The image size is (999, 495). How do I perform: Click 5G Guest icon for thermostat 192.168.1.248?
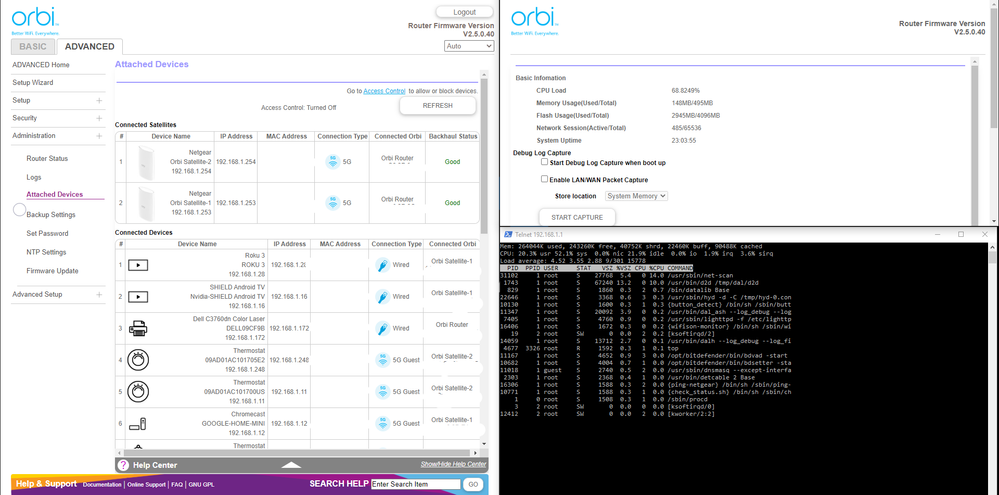tap(382, 361)
